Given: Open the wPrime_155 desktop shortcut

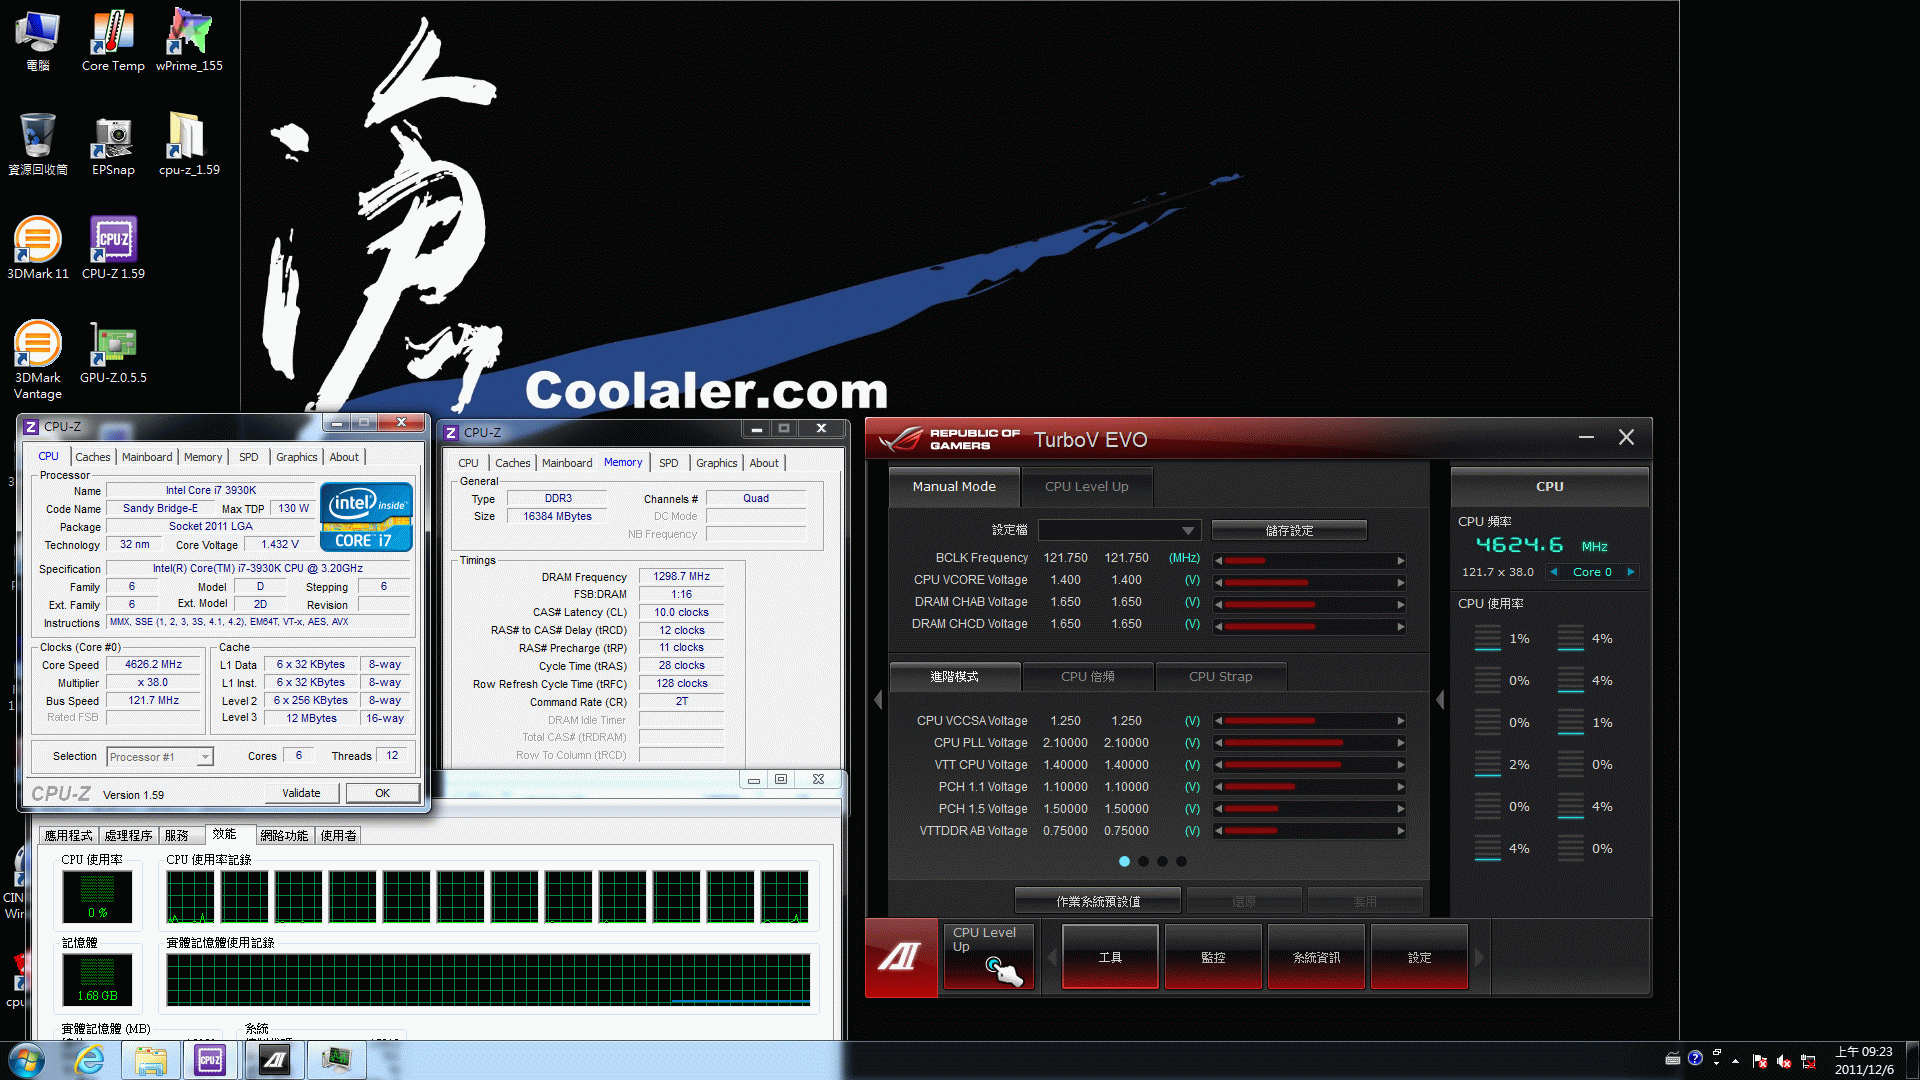Looking at the screenshot, I should pos(189,40).
